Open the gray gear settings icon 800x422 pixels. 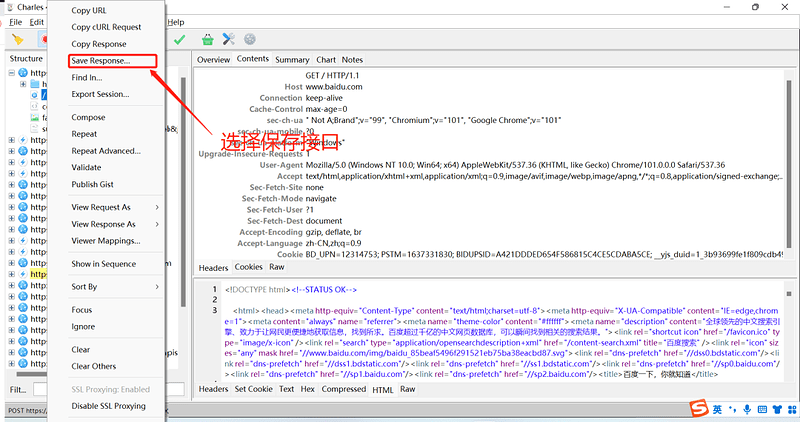point(249,39)
